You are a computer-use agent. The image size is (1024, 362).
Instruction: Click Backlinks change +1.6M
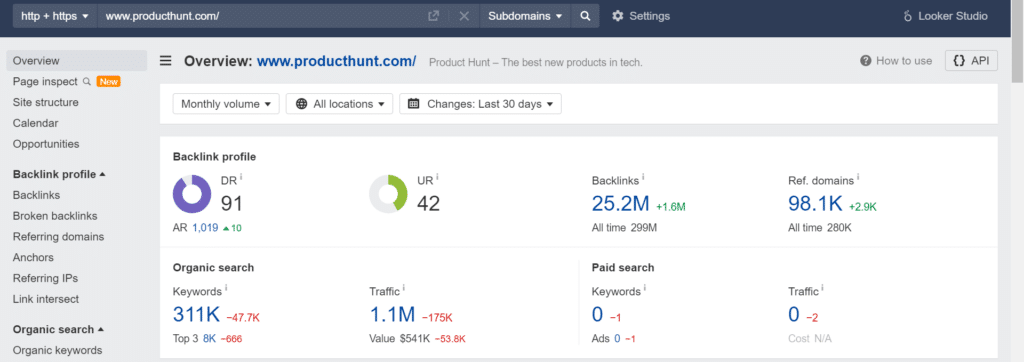671,206
